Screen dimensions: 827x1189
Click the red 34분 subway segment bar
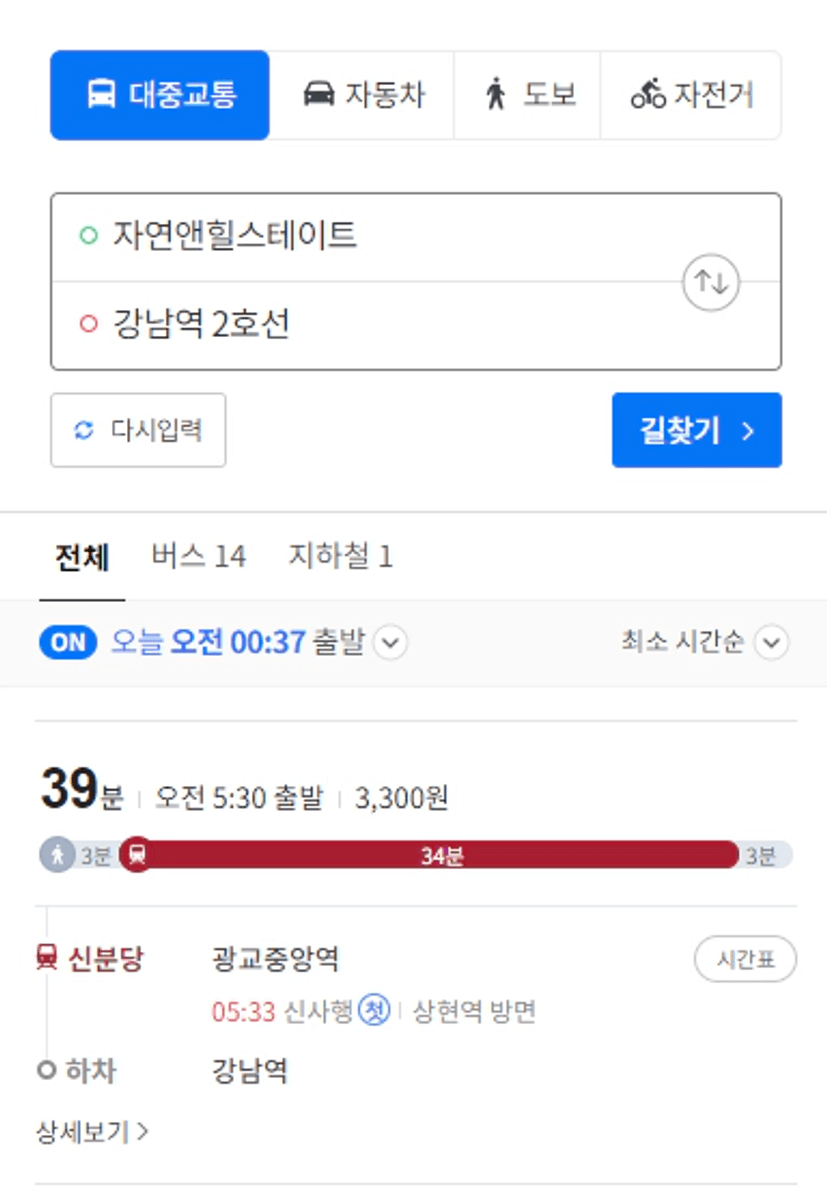[x=442, y=855]
